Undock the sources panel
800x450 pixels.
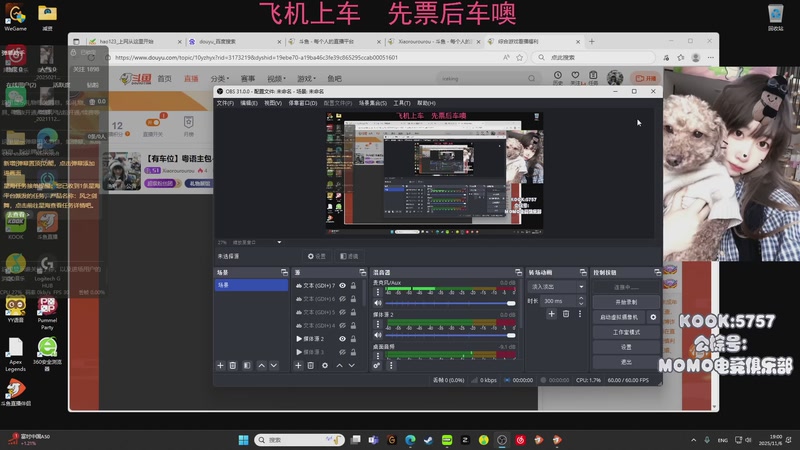[x=362, y=272]
